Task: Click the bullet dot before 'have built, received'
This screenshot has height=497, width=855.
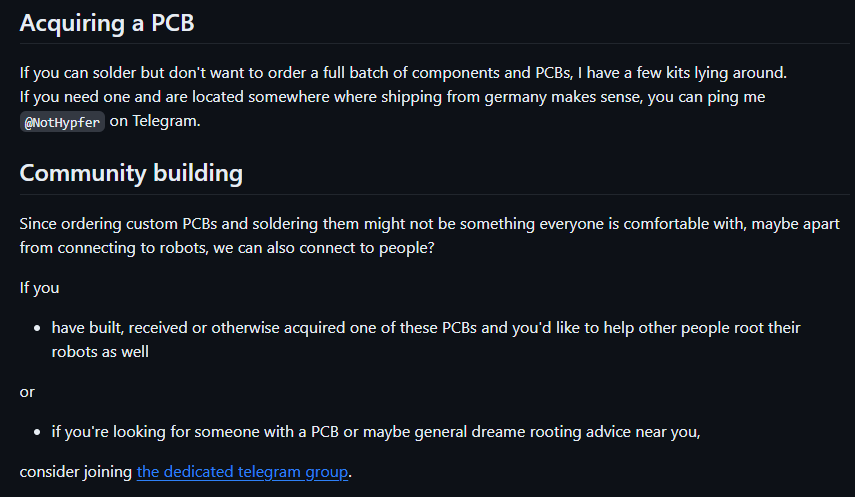Action: tap(37, 328)
